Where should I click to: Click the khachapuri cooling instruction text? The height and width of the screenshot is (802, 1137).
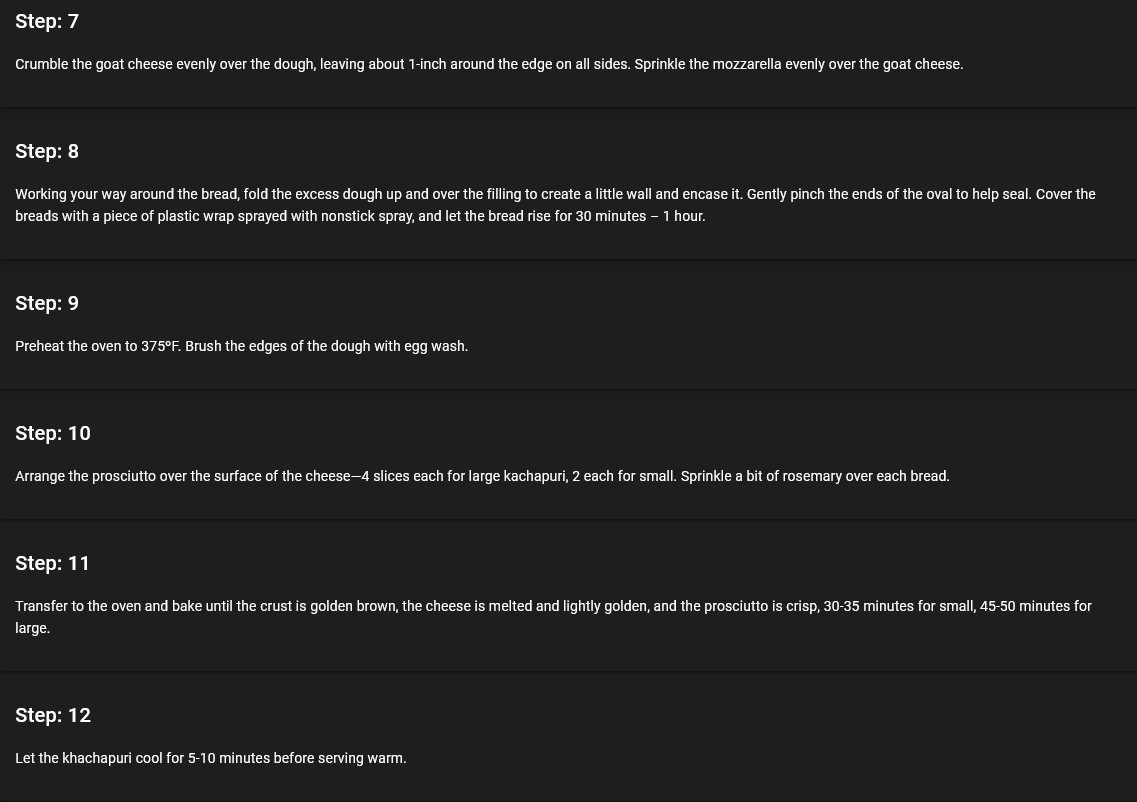[210, 758]
